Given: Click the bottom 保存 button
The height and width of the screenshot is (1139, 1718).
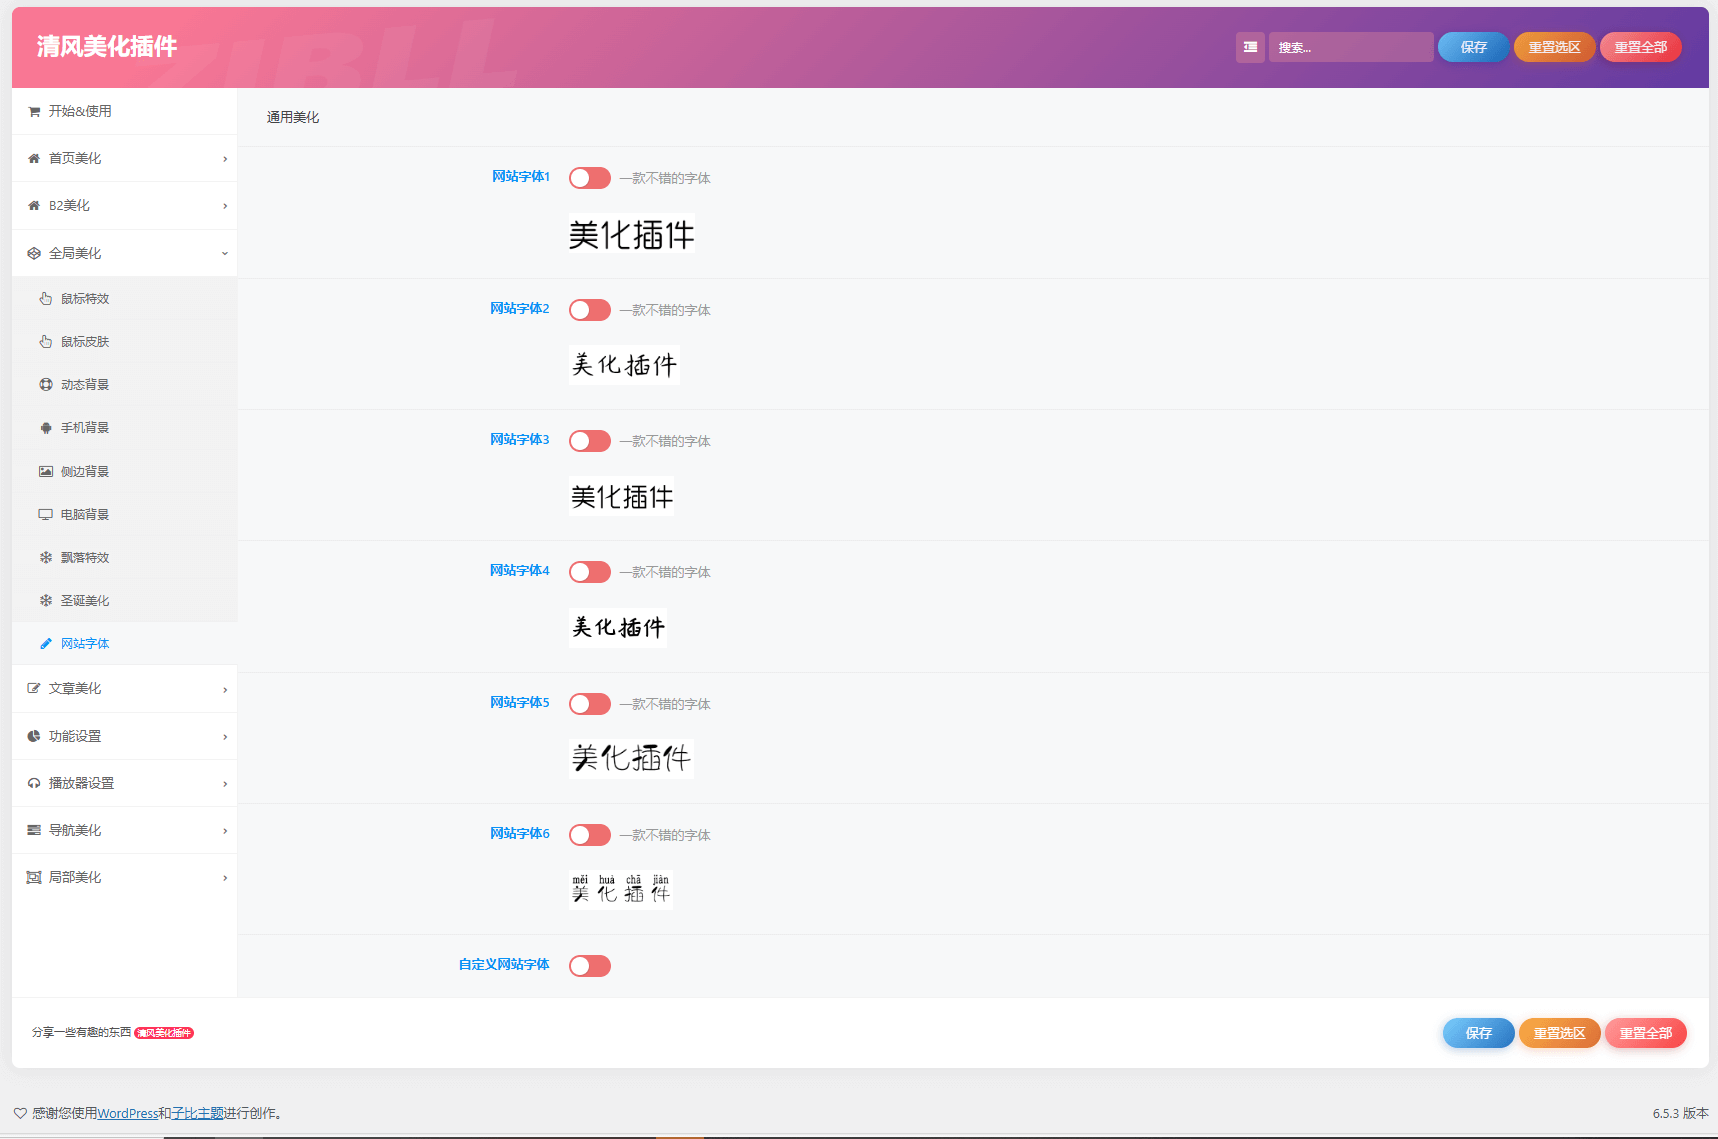Looking at the screenshot, I should click(1479, 1033).
